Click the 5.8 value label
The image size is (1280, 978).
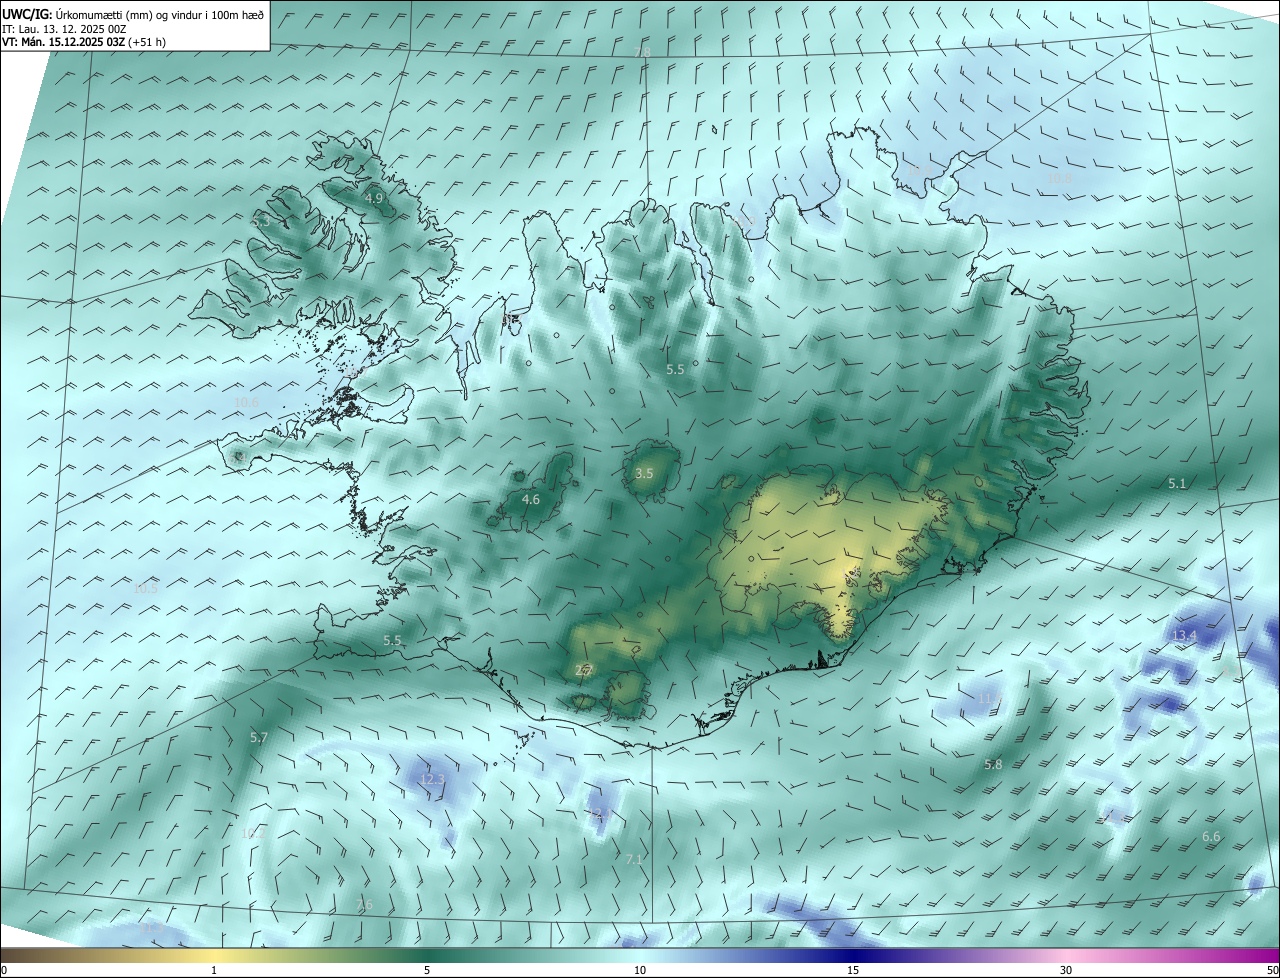tap(993, 764)
